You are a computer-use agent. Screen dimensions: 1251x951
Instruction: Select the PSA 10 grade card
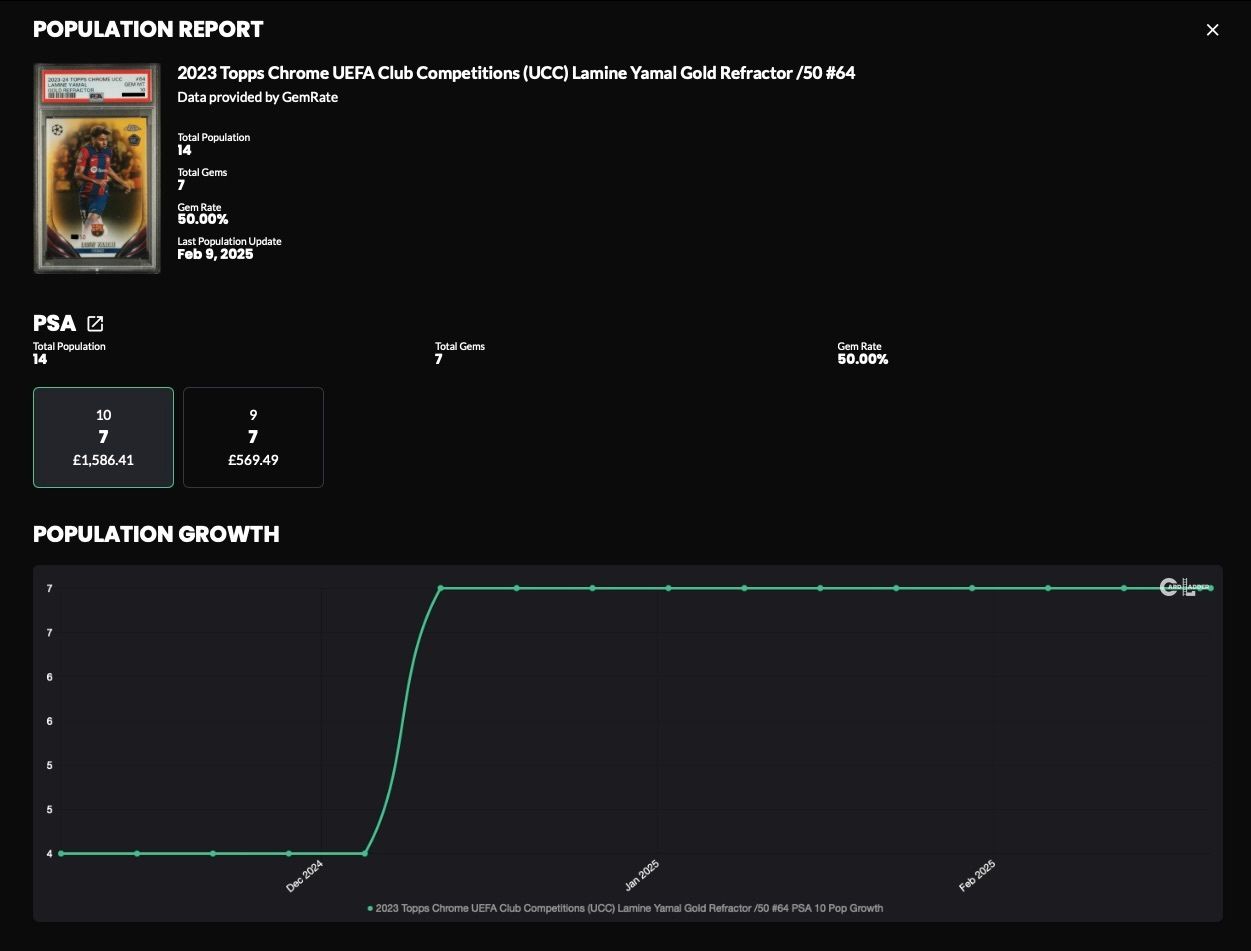click(x=103, y=437)
